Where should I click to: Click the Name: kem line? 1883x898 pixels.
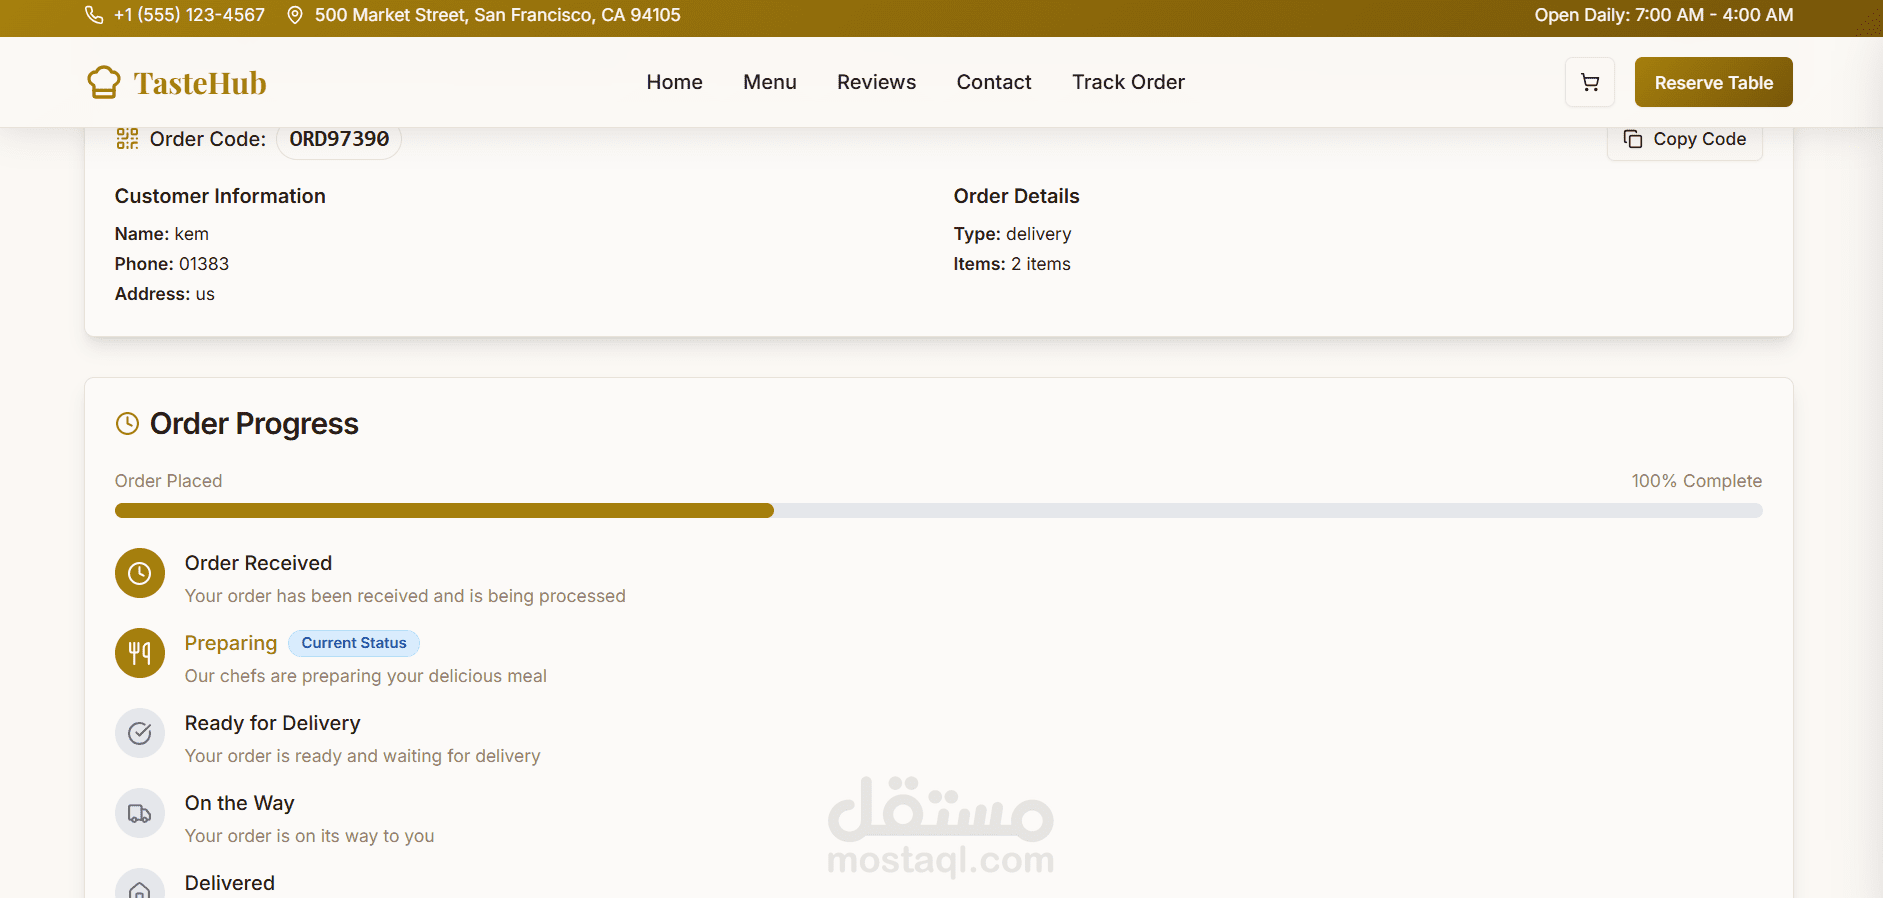point(162,234)
